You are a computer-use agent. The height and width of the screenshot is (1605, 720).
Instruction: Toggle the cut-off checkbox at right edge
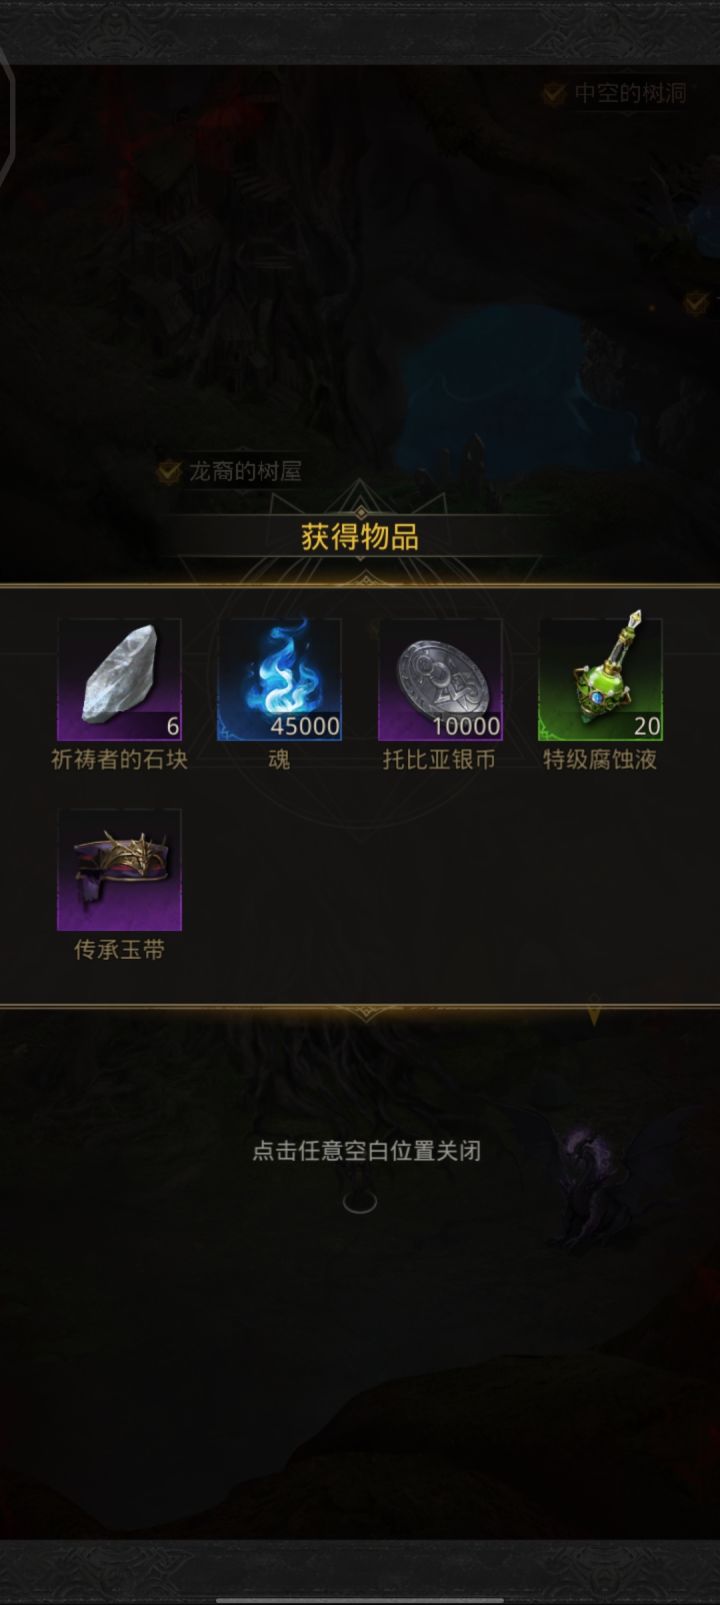(696, 301)
